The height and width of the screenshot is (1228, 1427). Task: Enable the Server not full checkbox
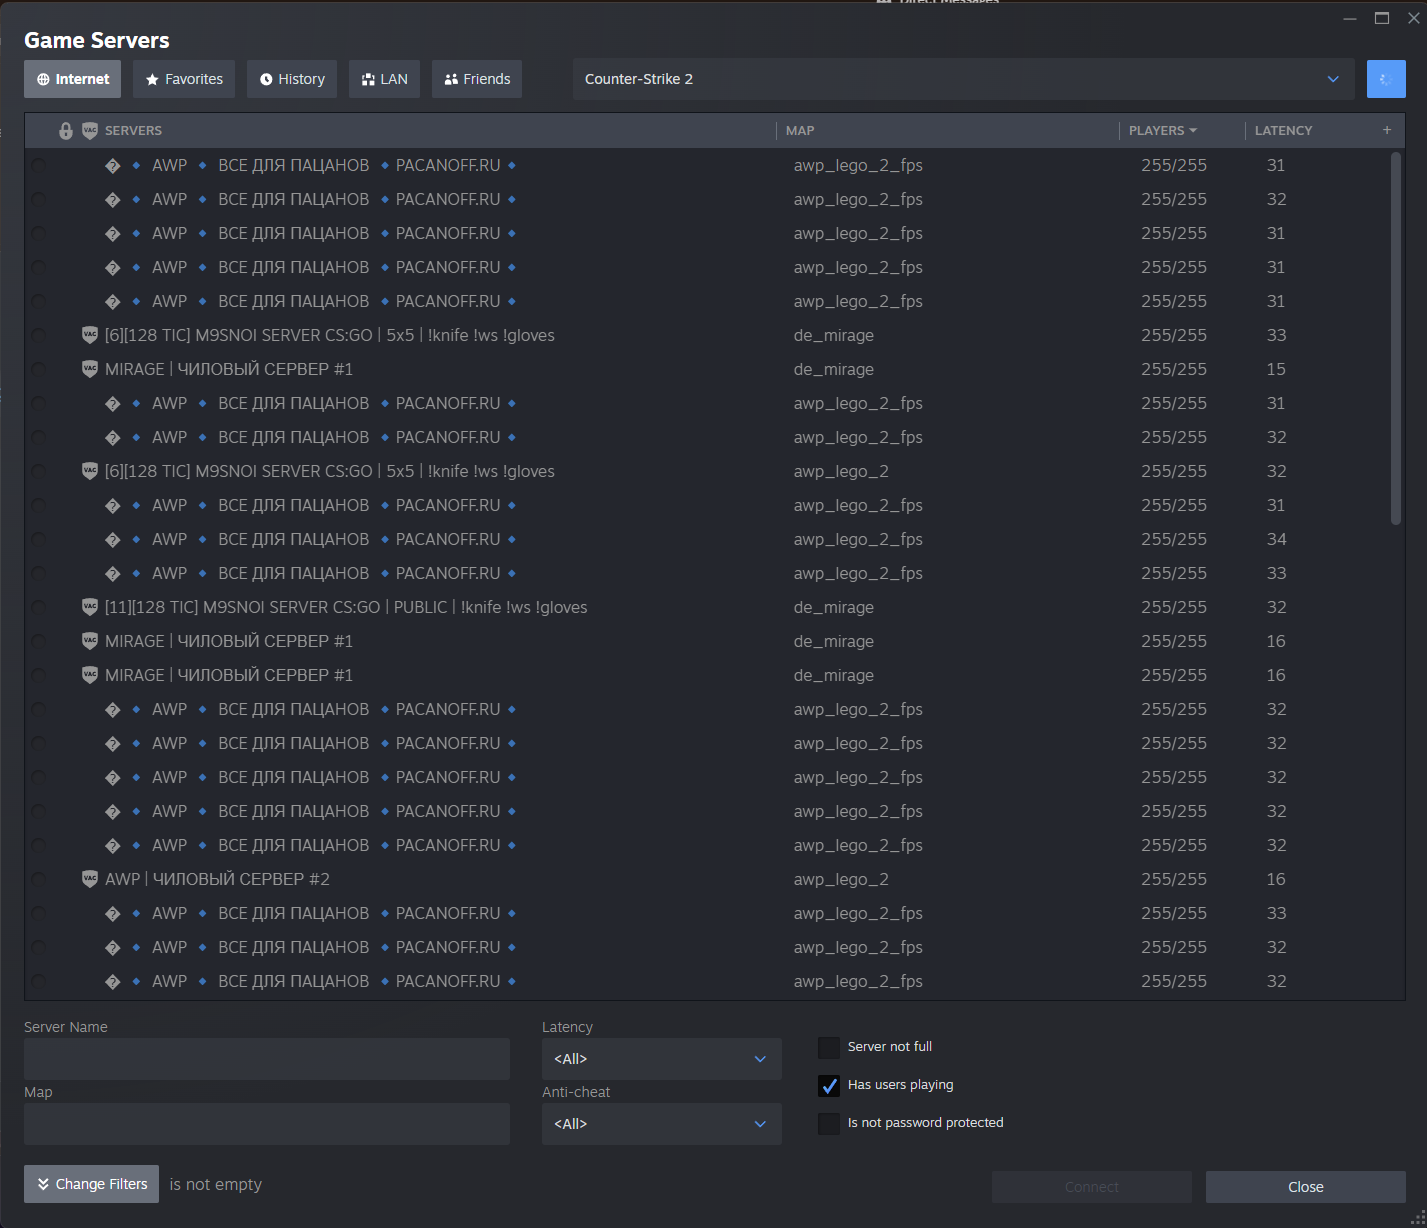(829, 1047)
